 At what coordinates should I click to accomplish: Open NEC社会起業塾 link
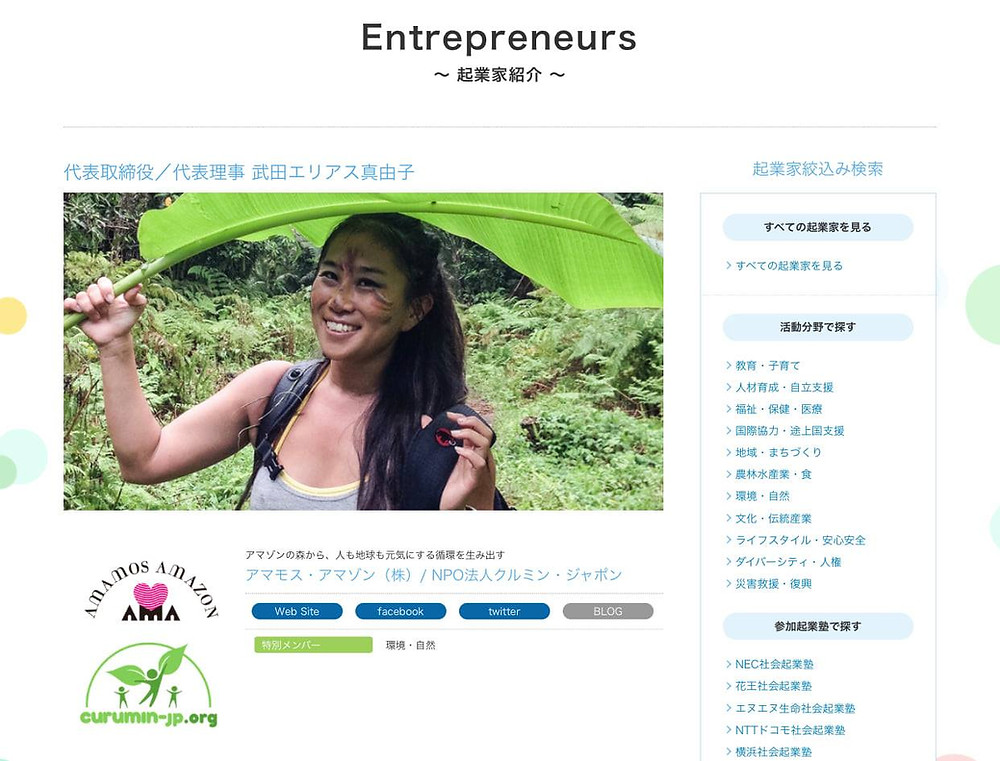(769, 664)
